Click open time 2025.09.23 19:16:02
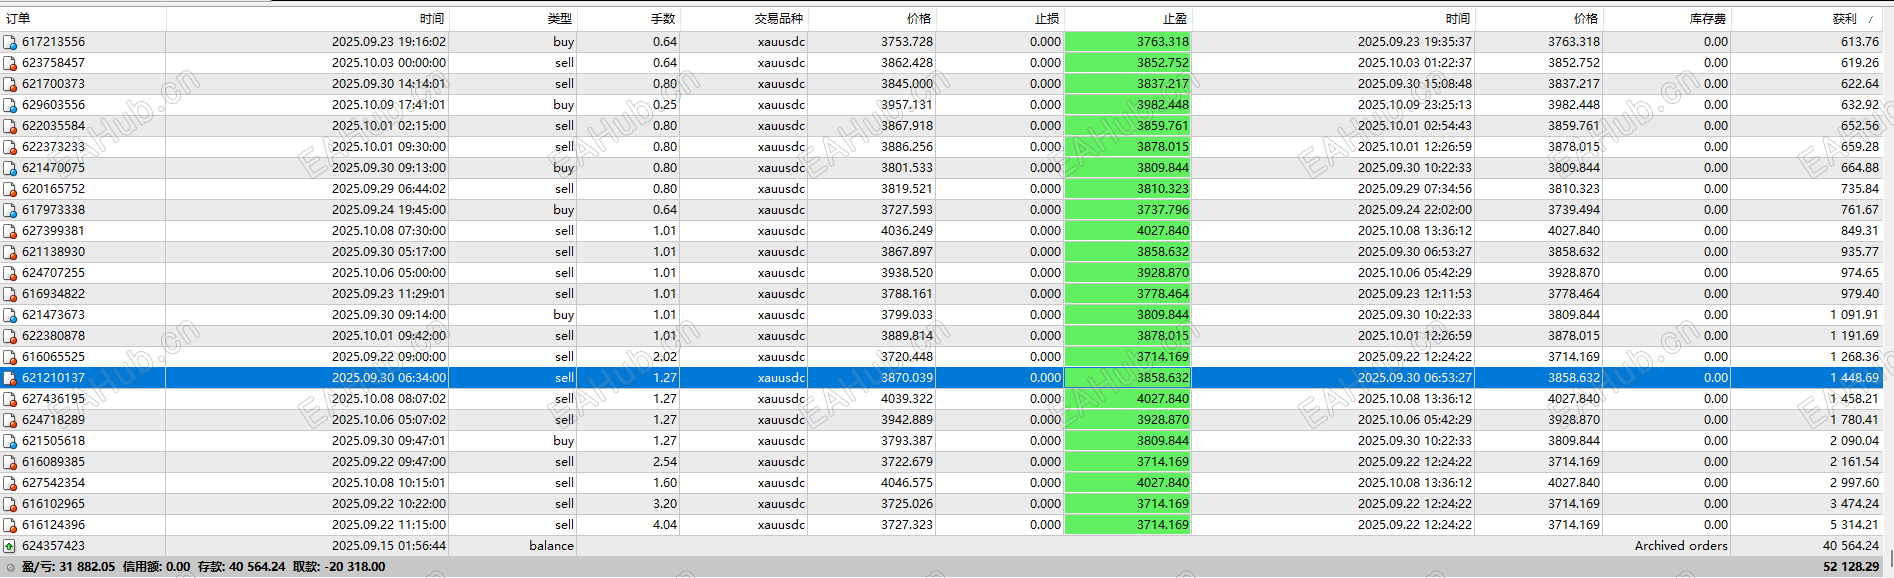 coord(389,42)
